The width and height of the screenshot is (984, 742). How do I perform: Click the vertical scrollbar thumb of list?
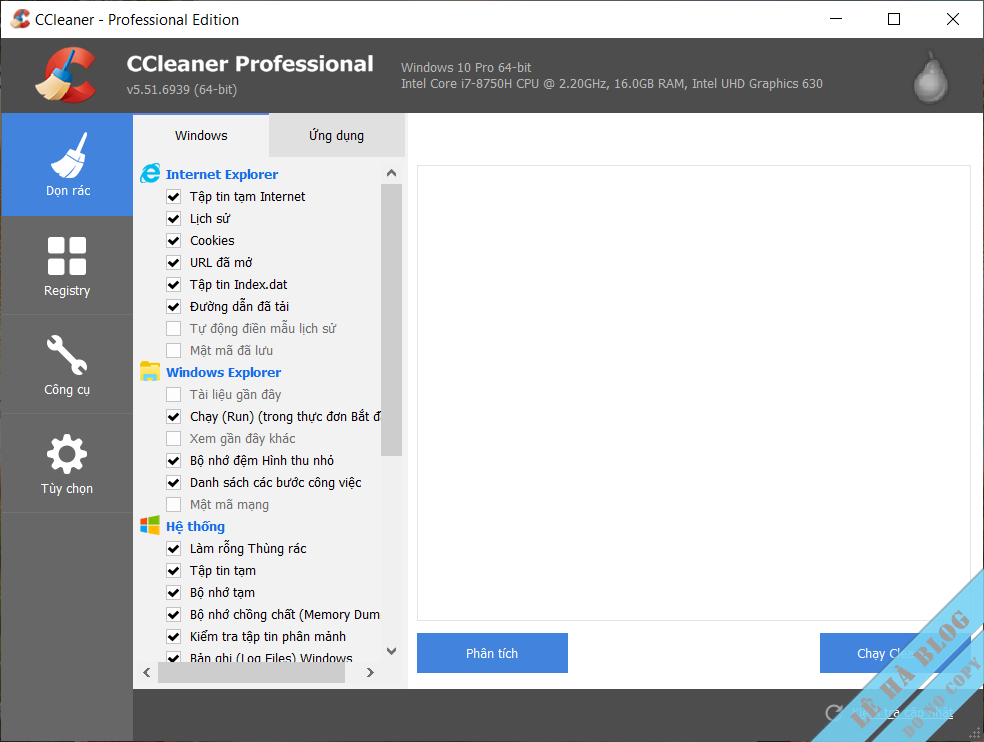[392, 320]
